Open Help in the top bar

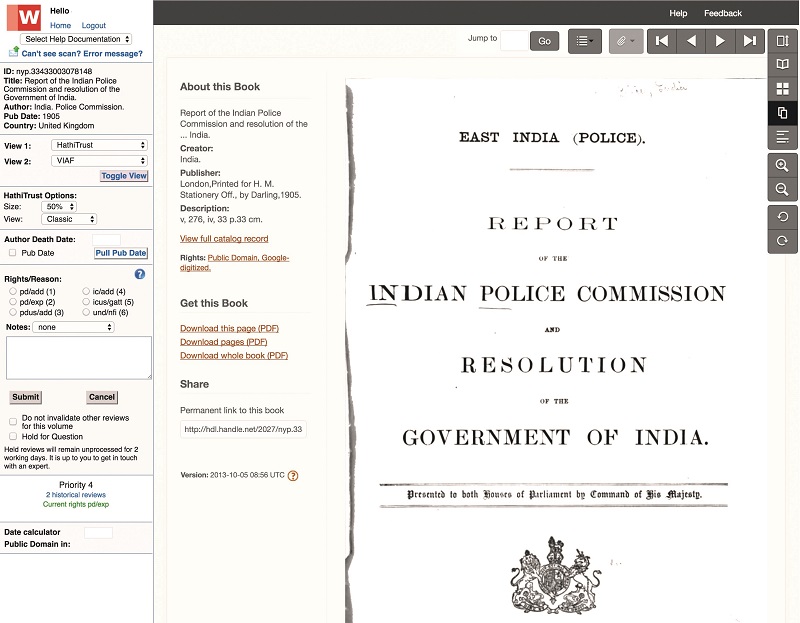[x=678, y=13]
